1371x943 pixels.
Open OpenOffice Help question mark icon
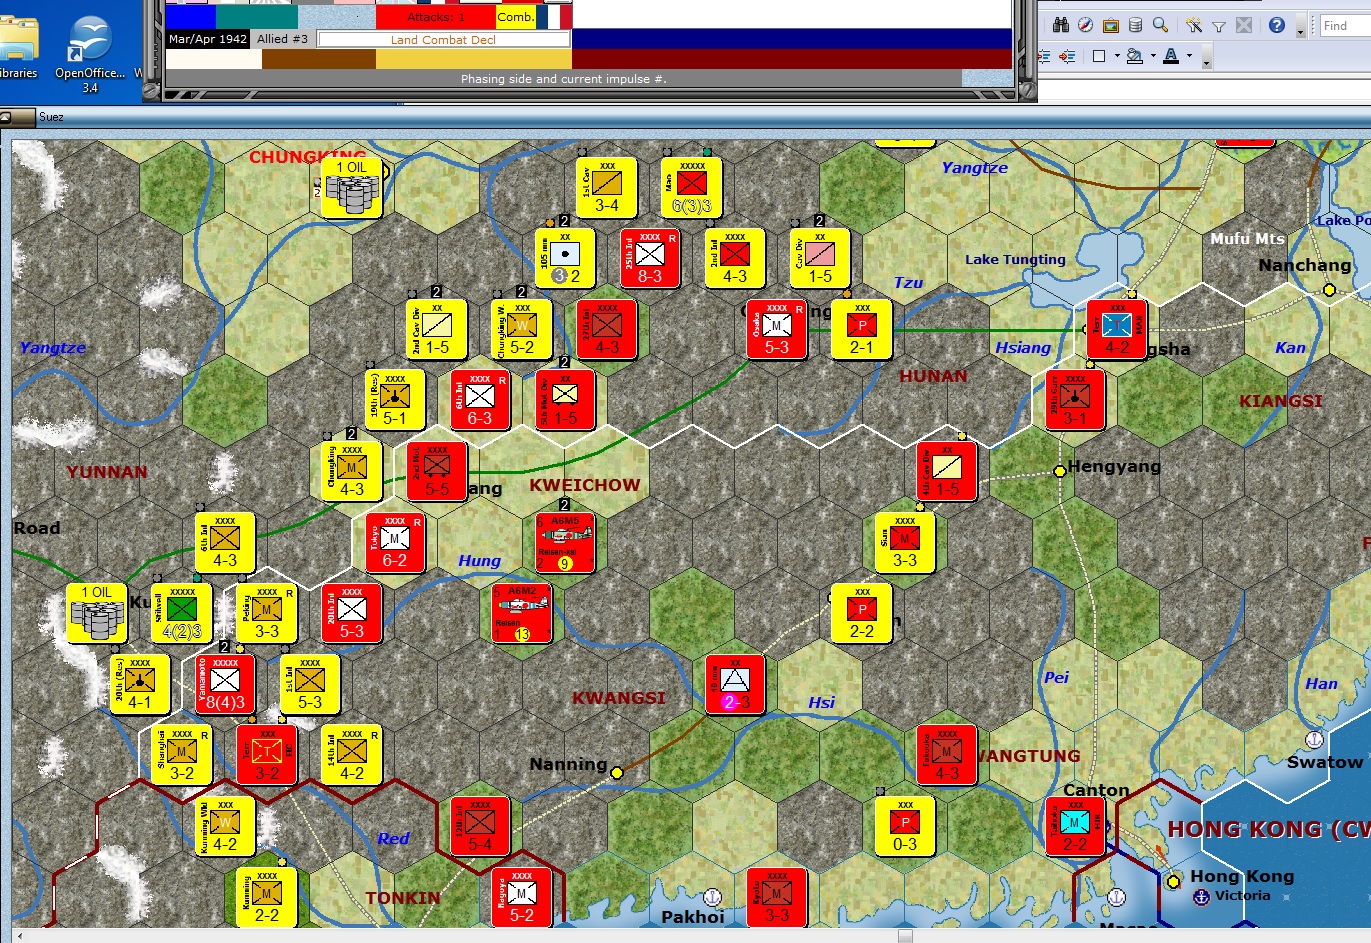[x=1277, y=25]
